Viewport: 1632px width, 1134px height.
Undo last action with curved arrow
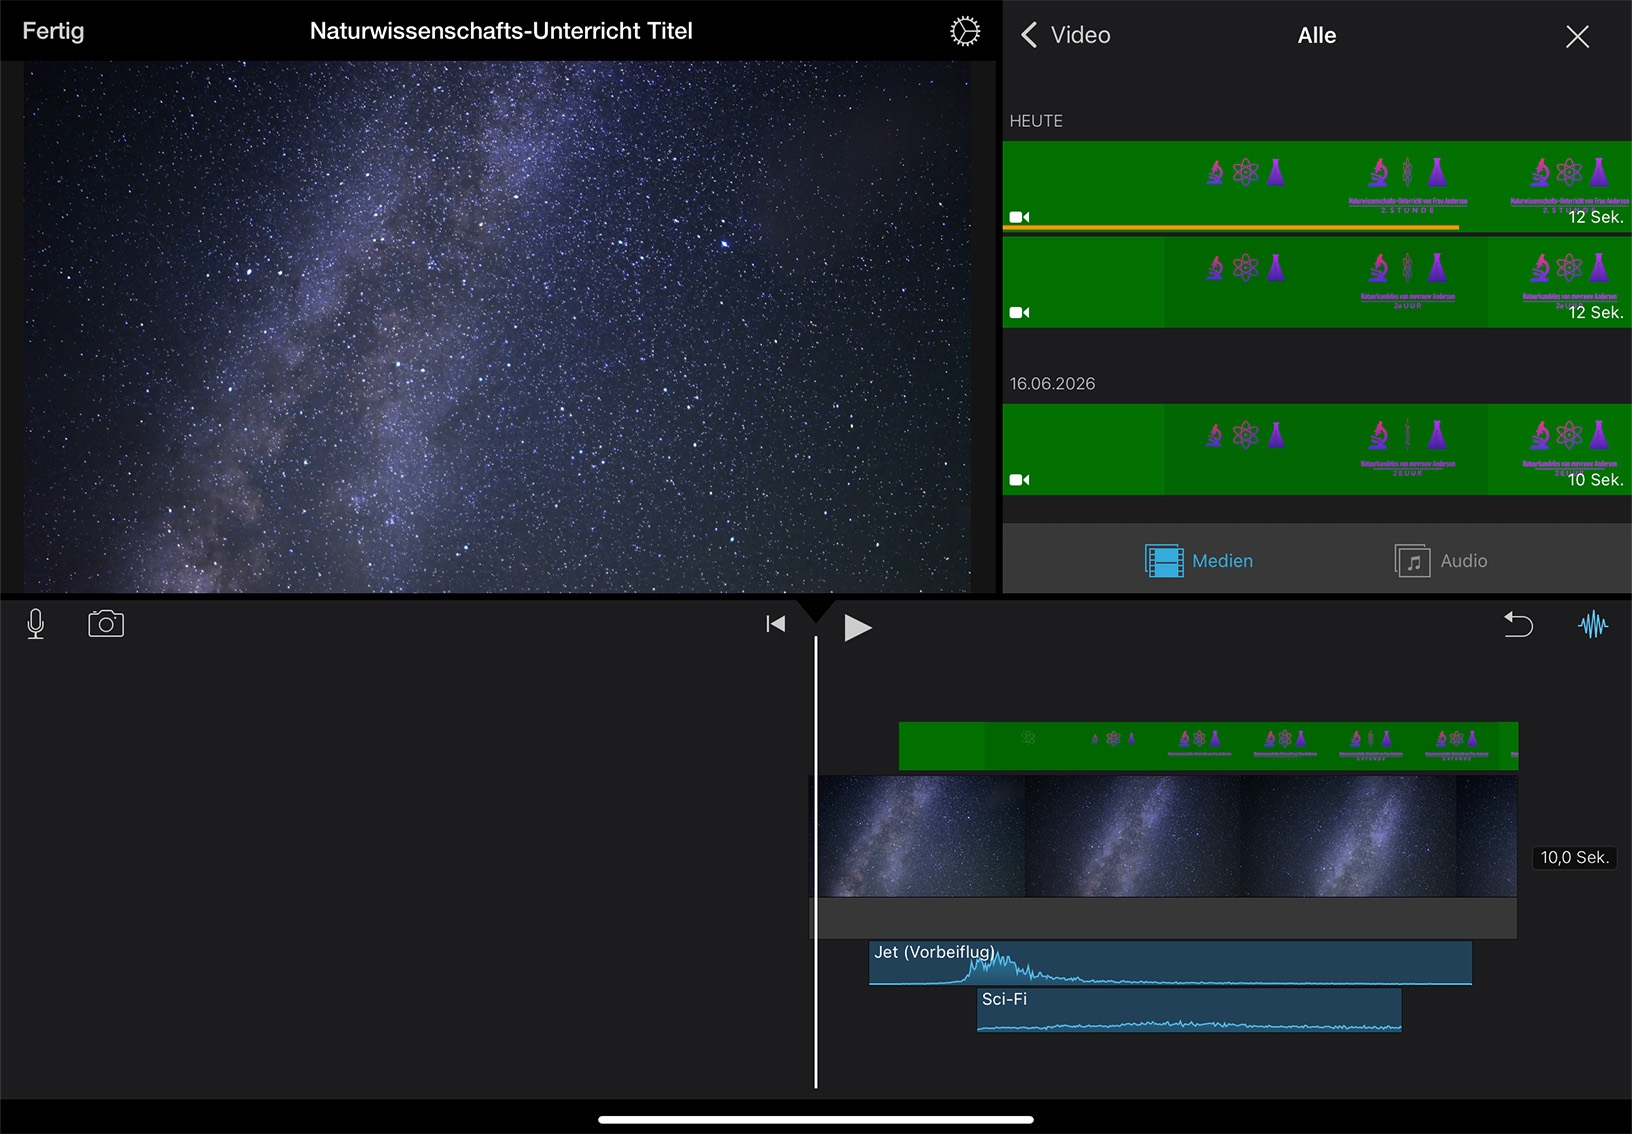point(1518,624)
